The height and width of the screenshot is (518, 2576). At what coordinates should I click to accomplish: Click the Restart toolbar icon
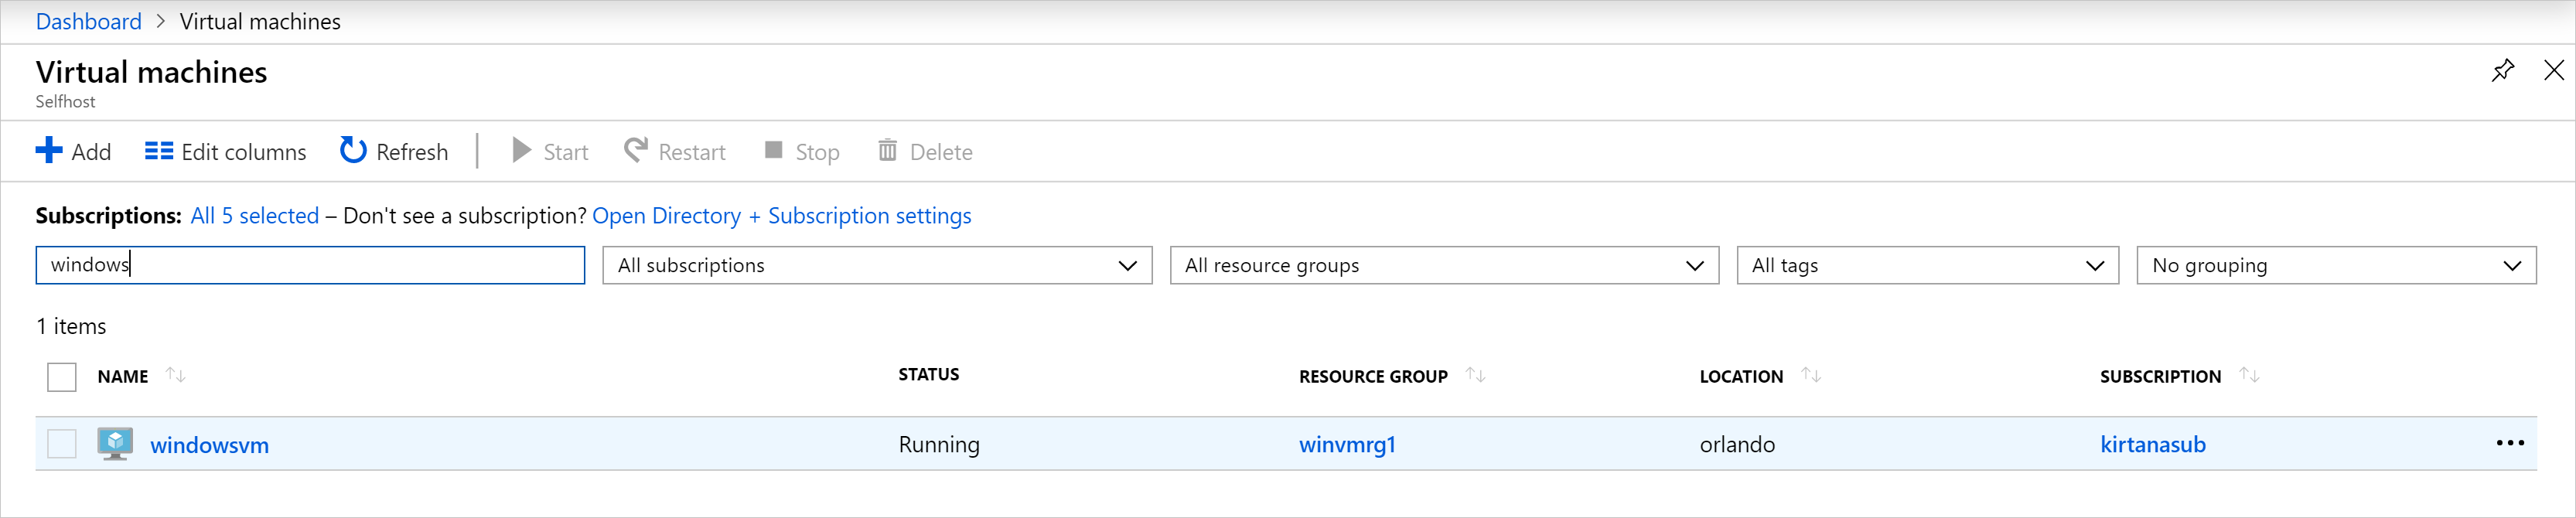(x=636, y=151)
